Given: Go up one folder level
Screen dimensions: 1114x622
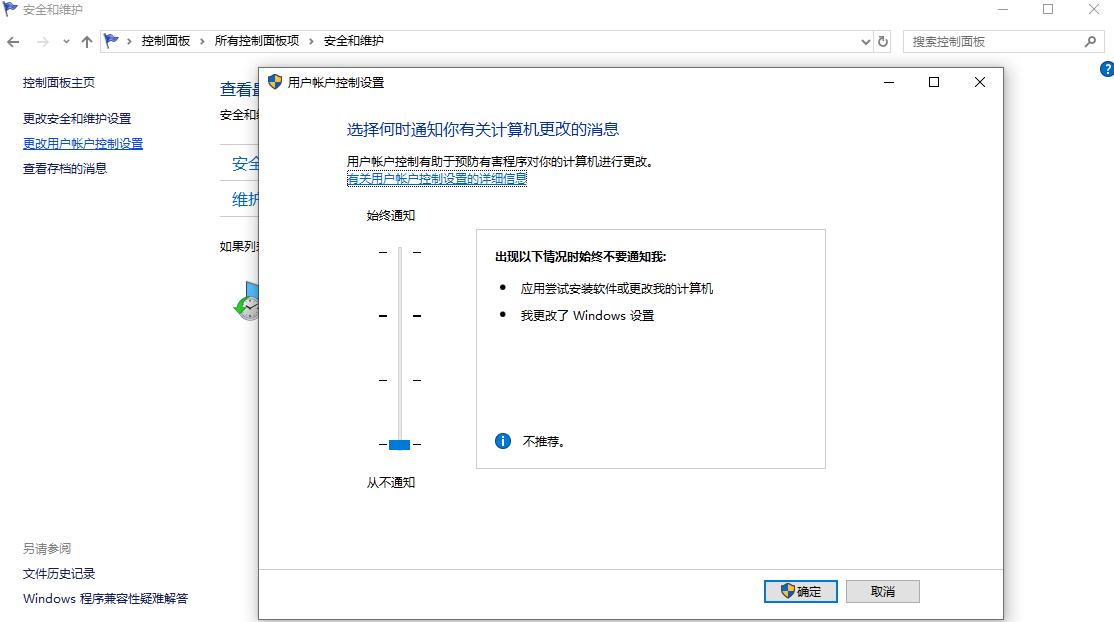Looking at the screenshot, I should coord(87,42).
